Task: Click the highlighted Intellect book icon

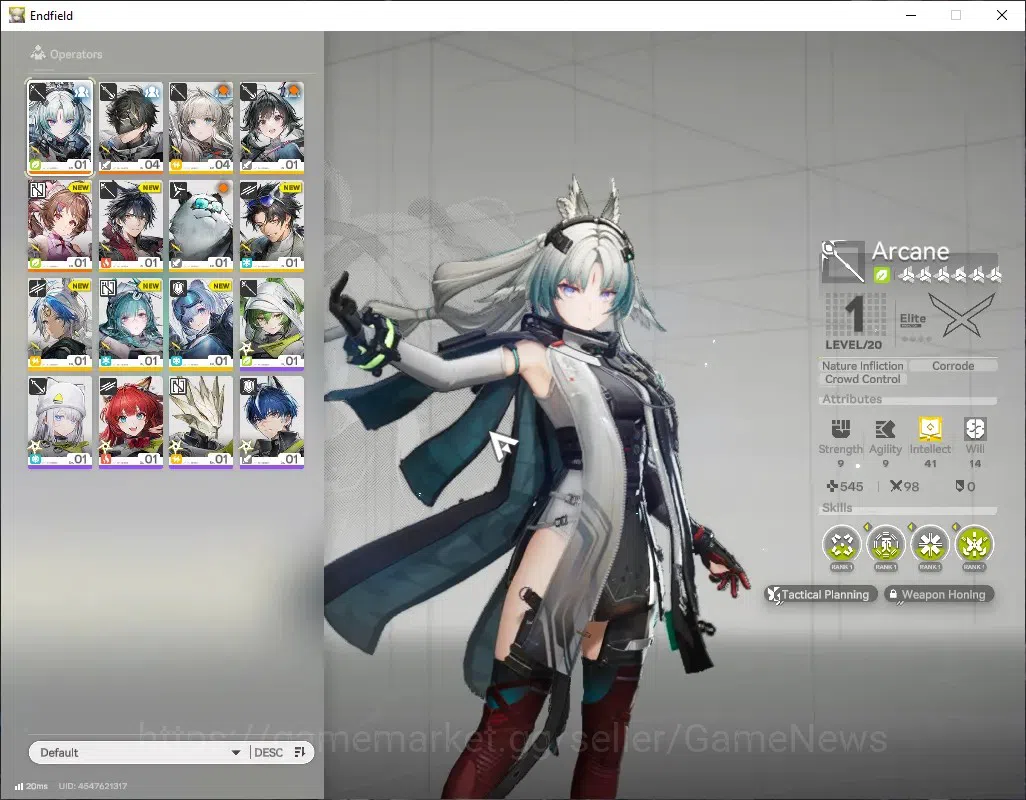Action: click(x=930, y=428)
